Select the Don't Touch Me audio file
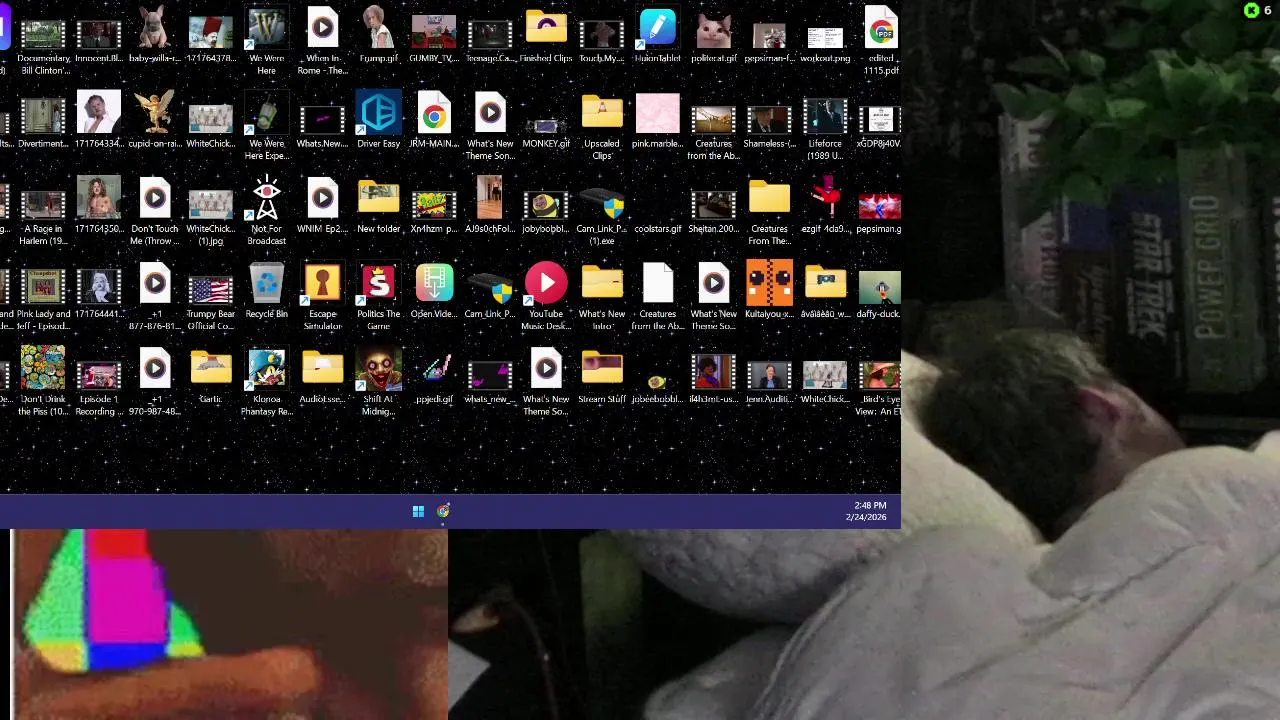This screenshot has width=1280, height=720. point(155,213)
